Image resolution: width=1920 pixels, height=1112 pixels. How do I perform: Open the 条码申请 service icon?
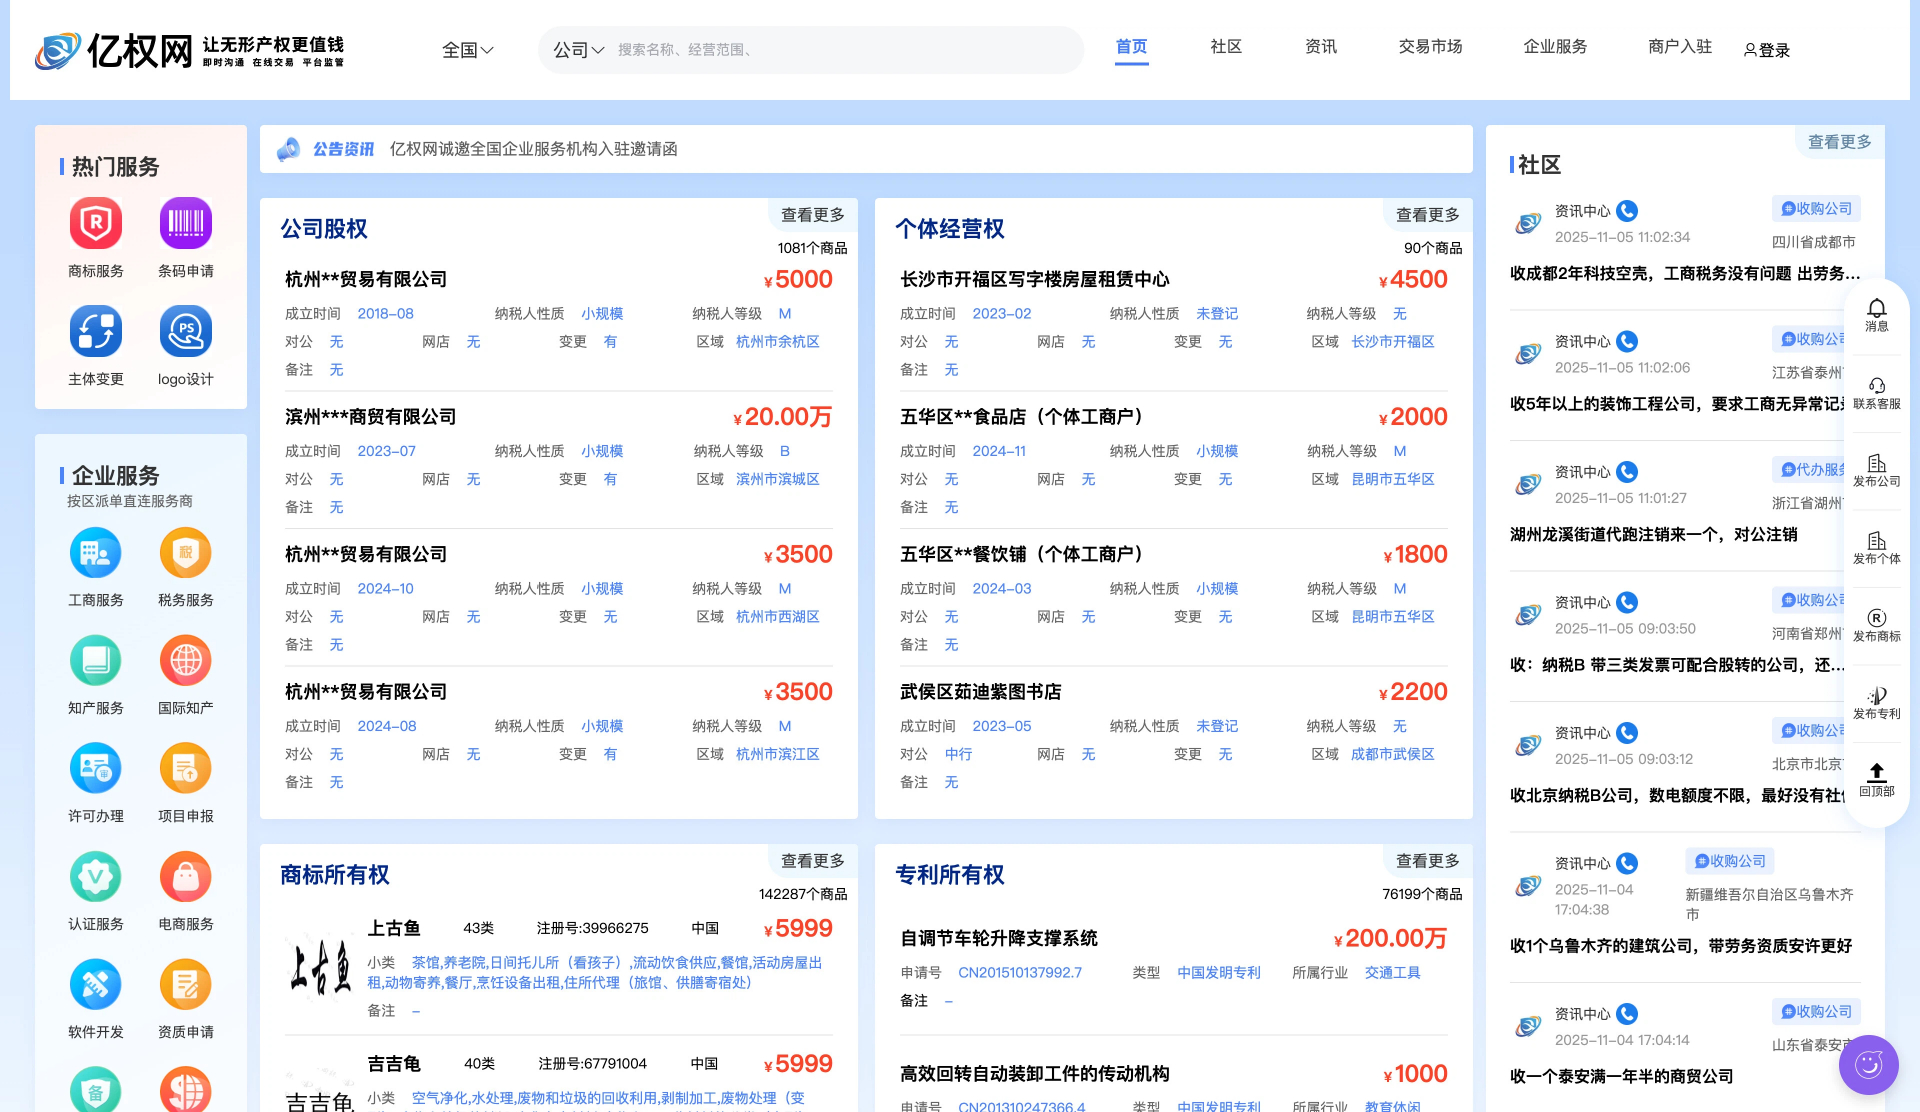[x=185, y=223]
